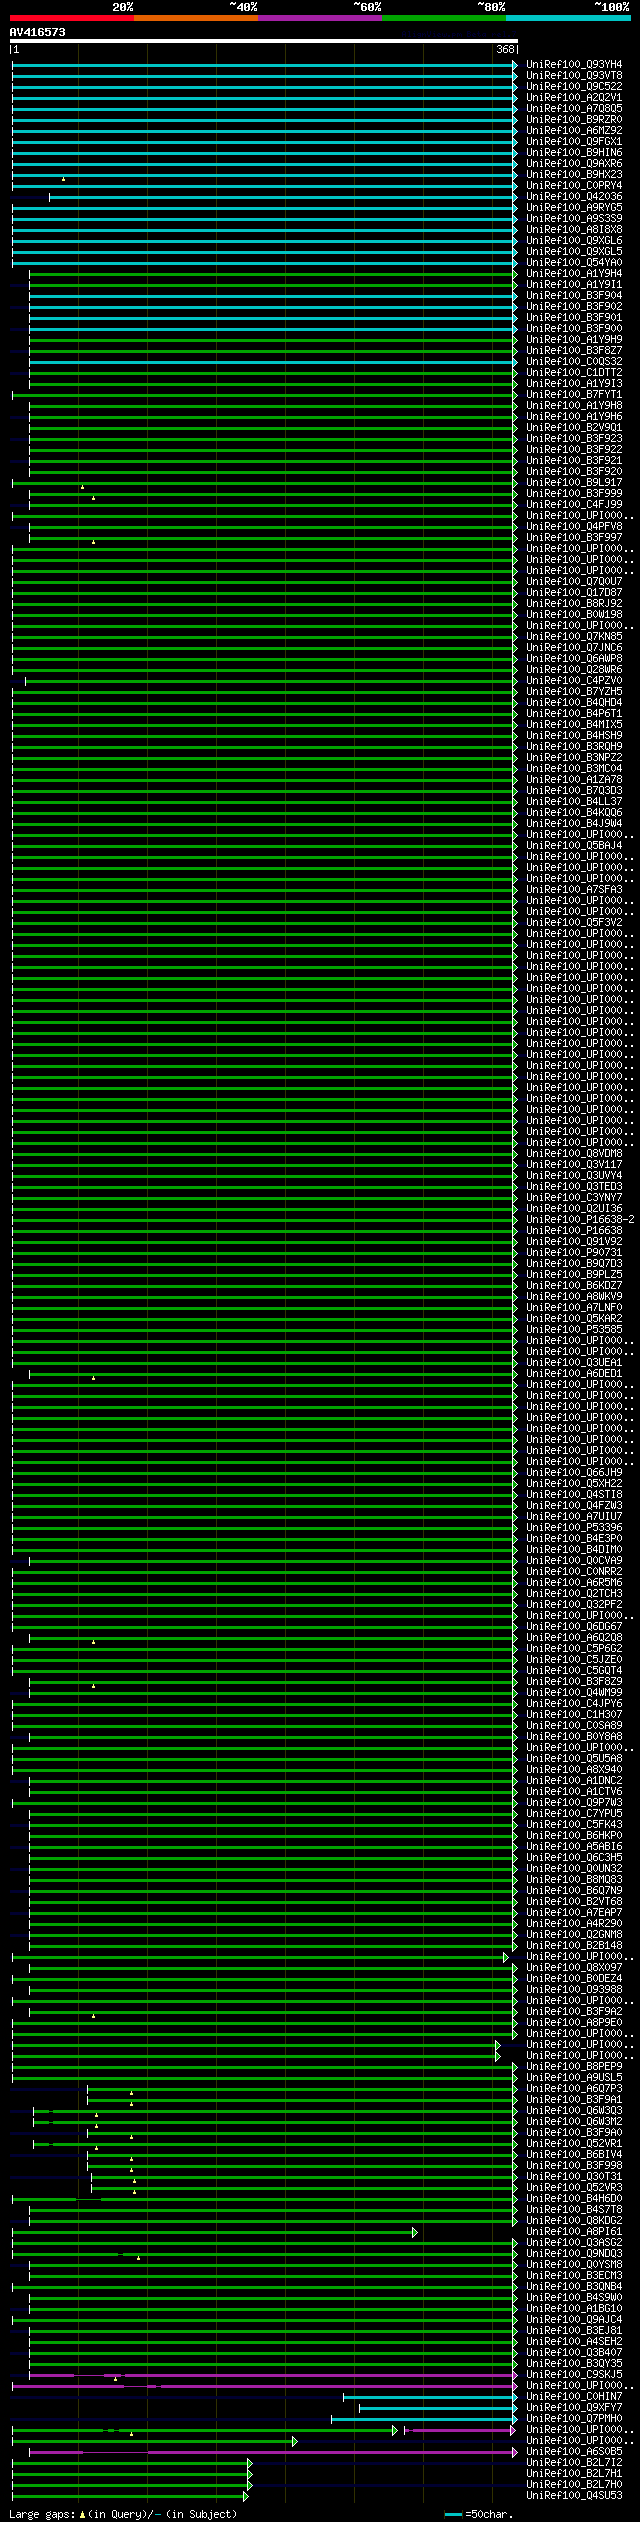Open hit UniRef100_A2Q2V1
The image size is (640, 2522).
click(x=574, y=98)
